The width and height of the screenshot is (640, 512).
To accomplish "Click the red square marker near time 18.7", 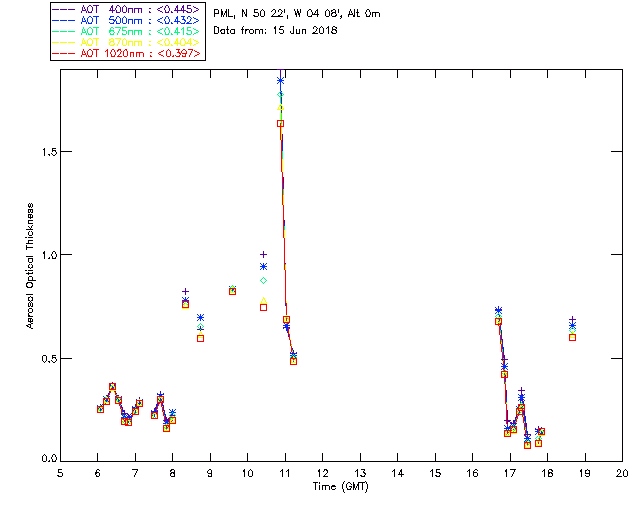I will point(573,338).
